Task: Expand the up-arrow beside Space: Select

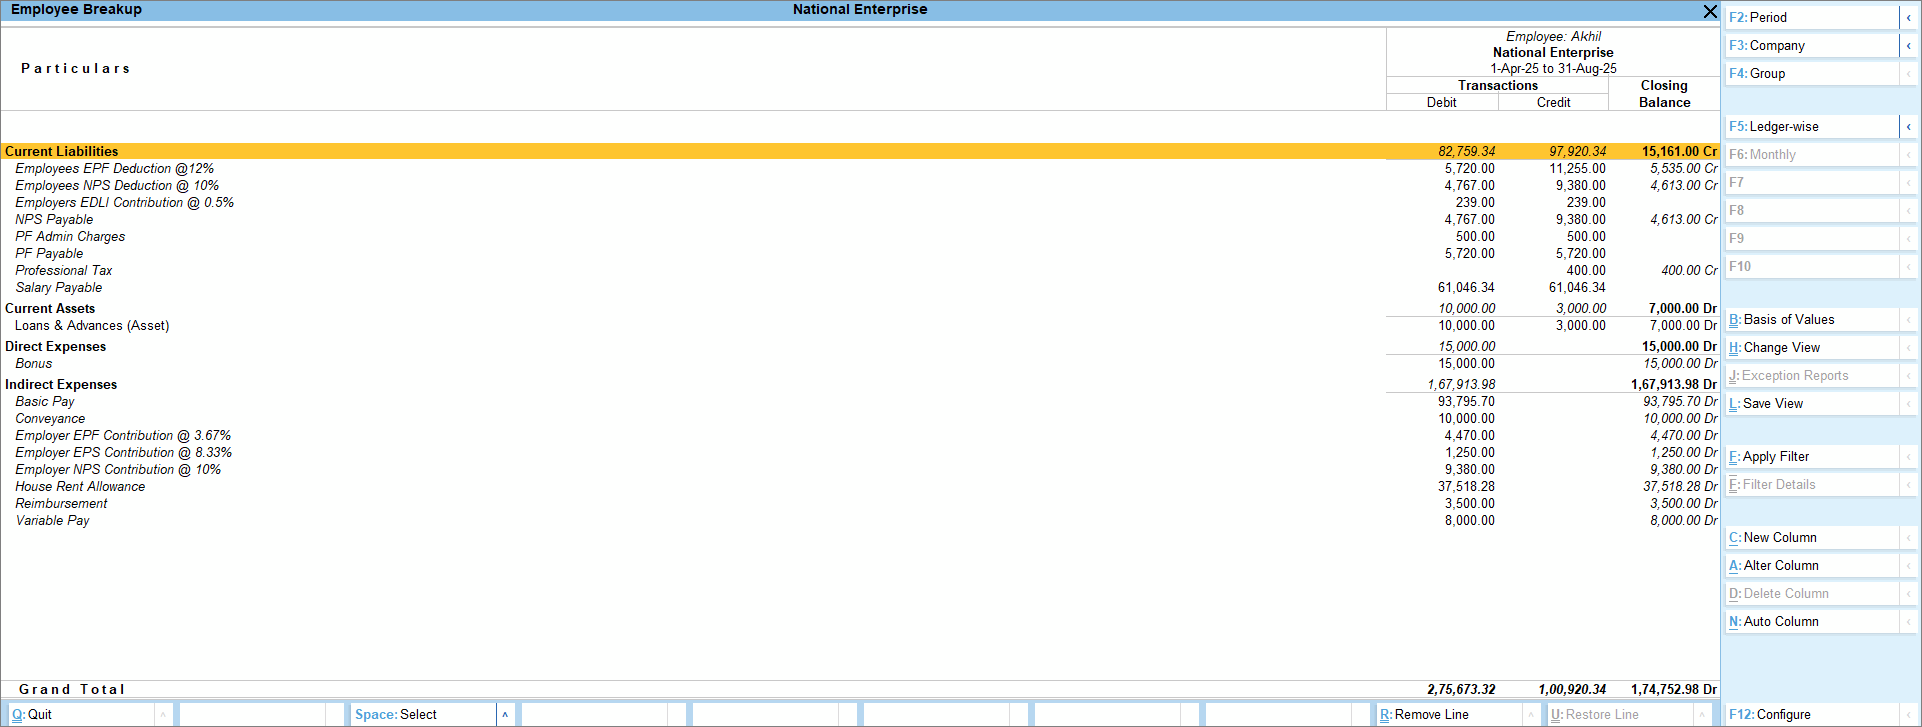Action: 505,715
